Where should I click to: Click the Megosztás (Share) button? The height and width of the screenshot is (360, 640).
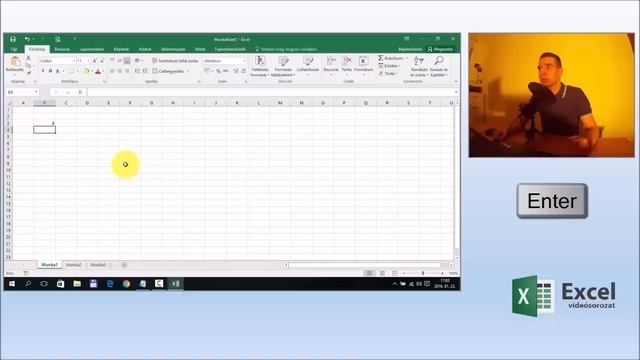440,49
